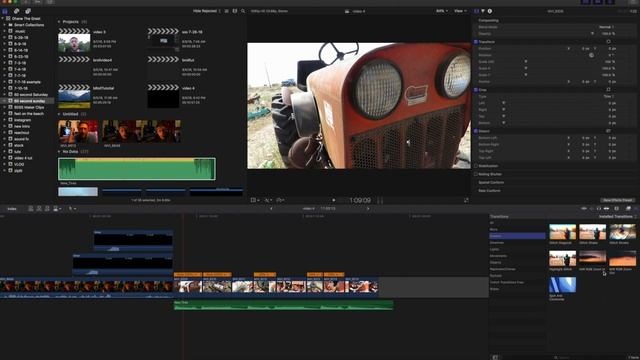Enable the Stabilization checkbox
The image size is (640, 360).
coord(476,166)
